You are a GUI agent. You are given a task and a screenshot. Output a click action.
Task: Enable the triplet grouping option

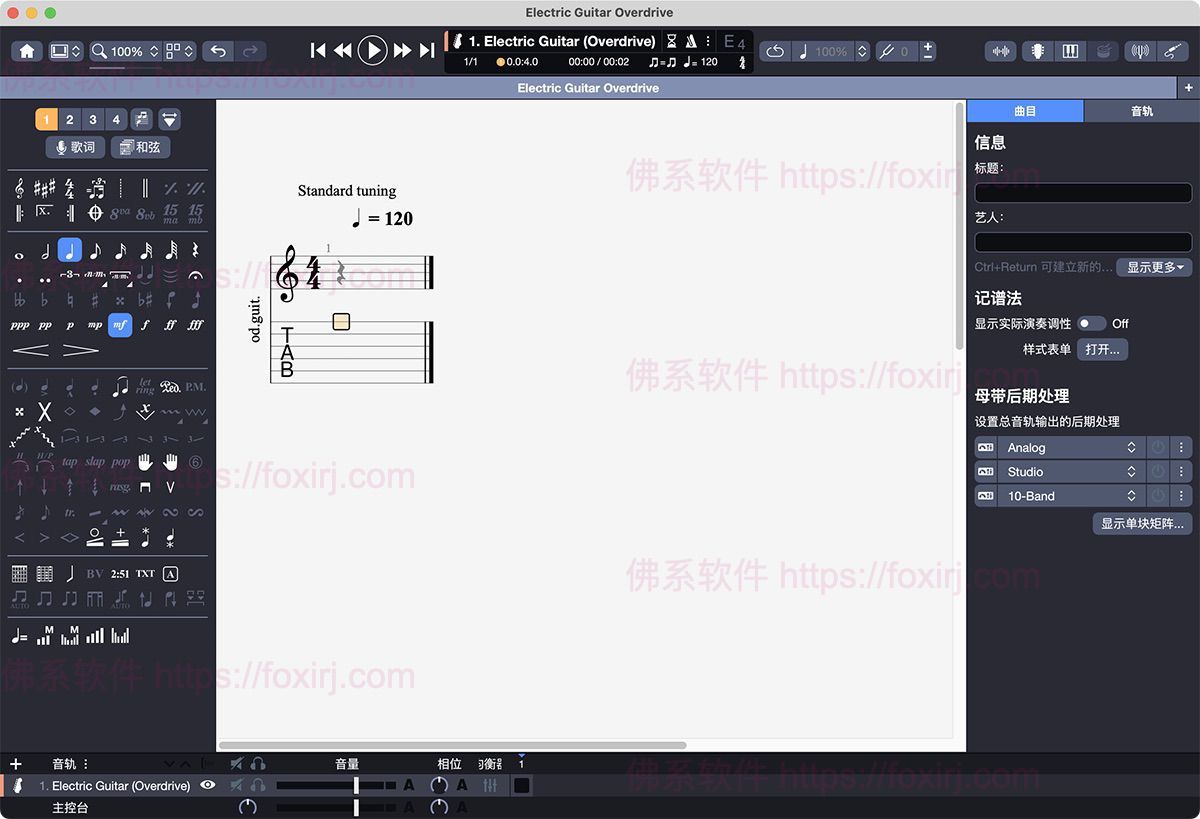click(68, 273)
